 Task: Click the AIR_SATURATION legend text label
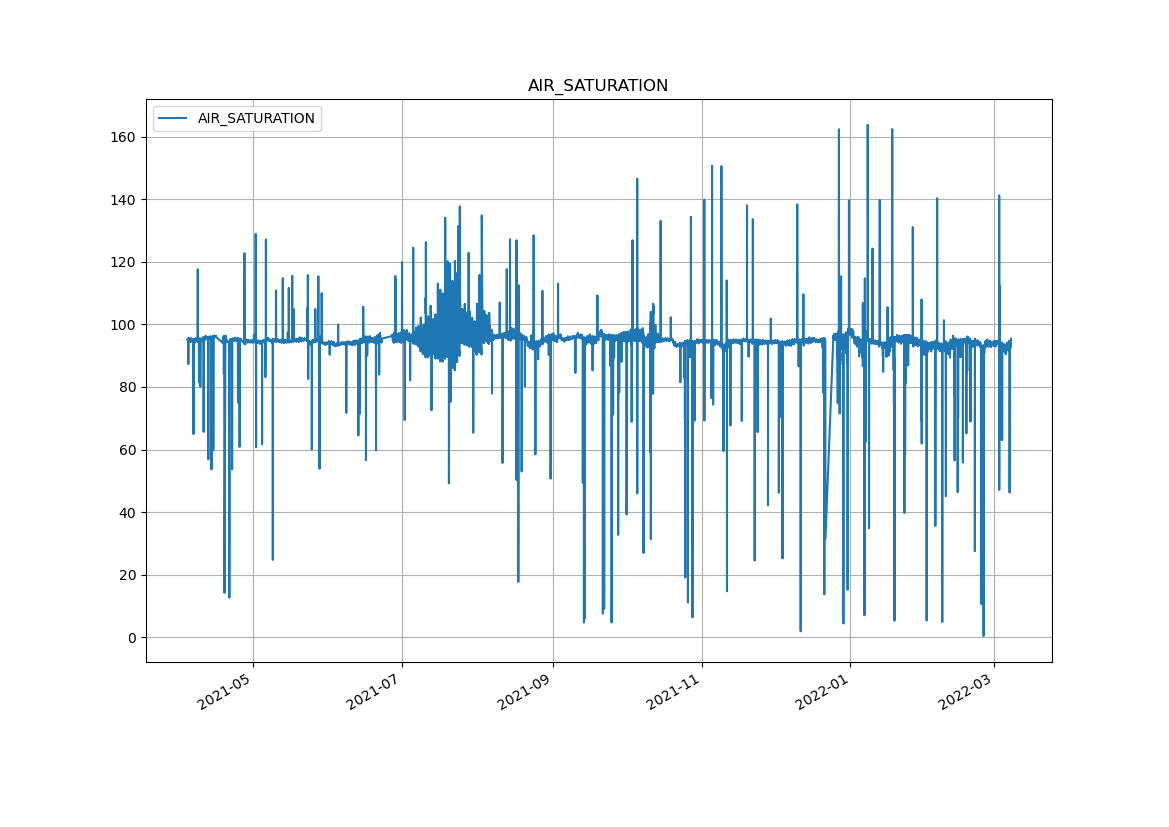click(x=256, y=119)
